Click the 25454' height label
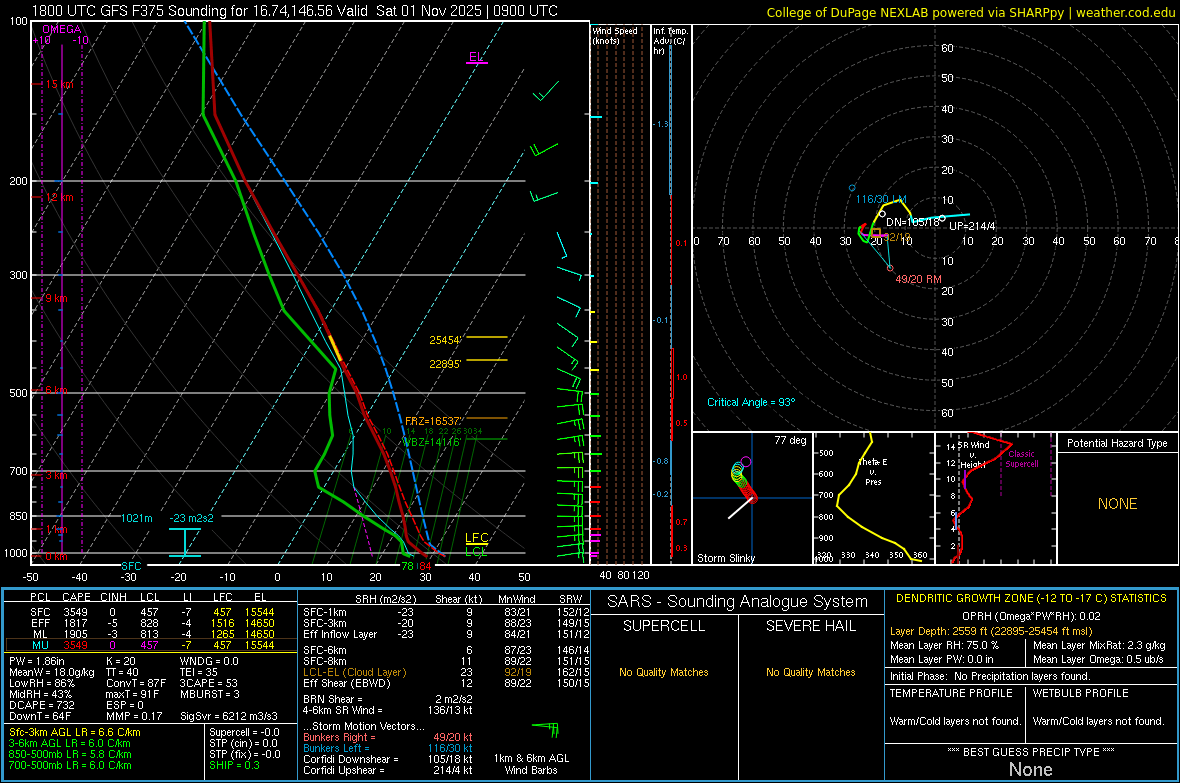The height and width of the screenshot is (783, 1180). [445, 340]
